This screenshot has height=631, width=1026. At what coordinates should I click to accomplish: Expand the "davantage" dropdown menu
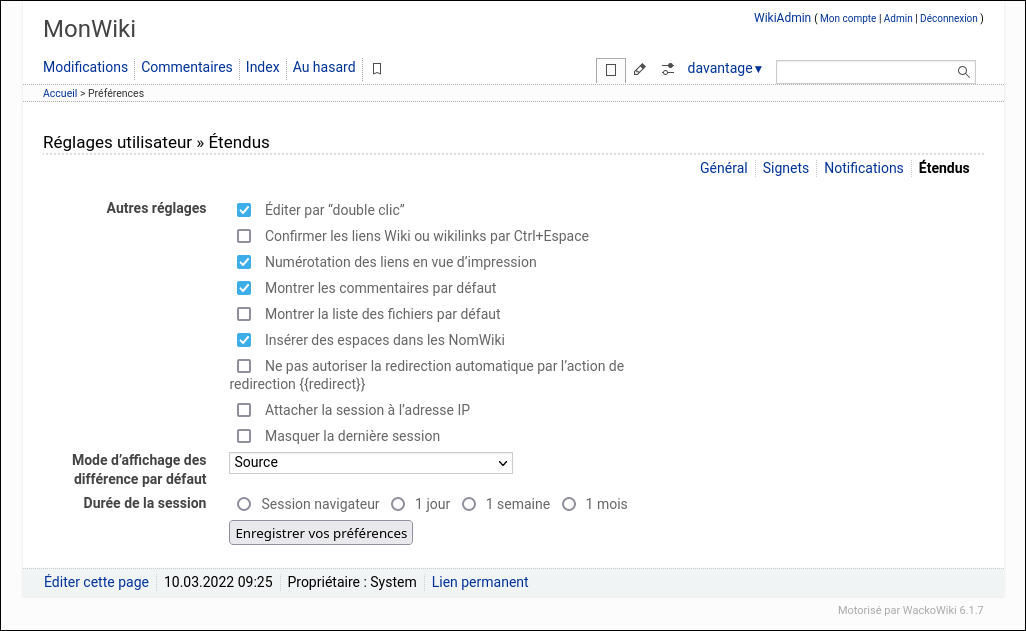pos(724,69)
